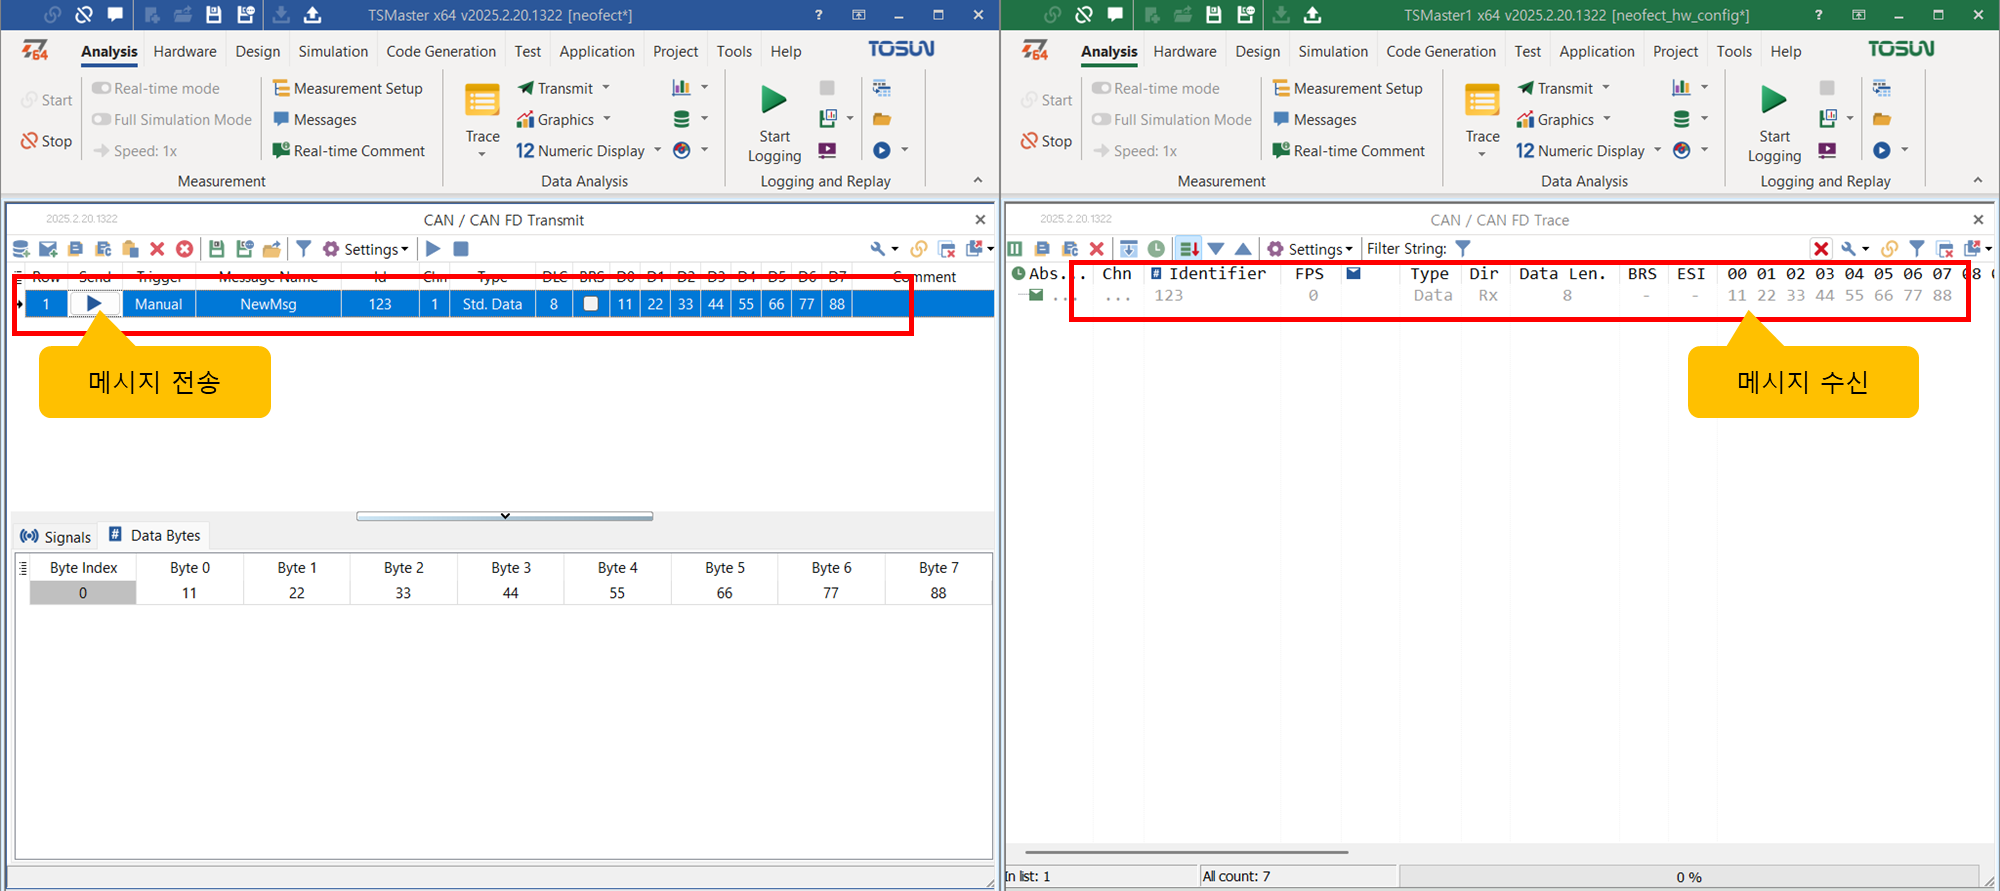Click upload icon in left title bar
Viewport: 2000px width, 891px height.
tap(312, 14)
